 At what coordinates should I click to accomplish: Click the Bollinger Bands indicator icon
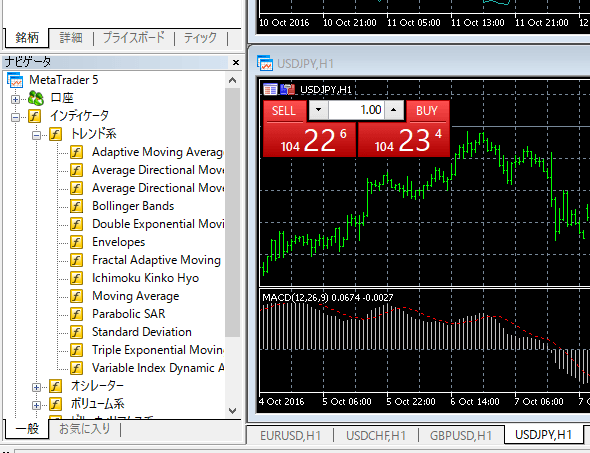pos(76,206)
